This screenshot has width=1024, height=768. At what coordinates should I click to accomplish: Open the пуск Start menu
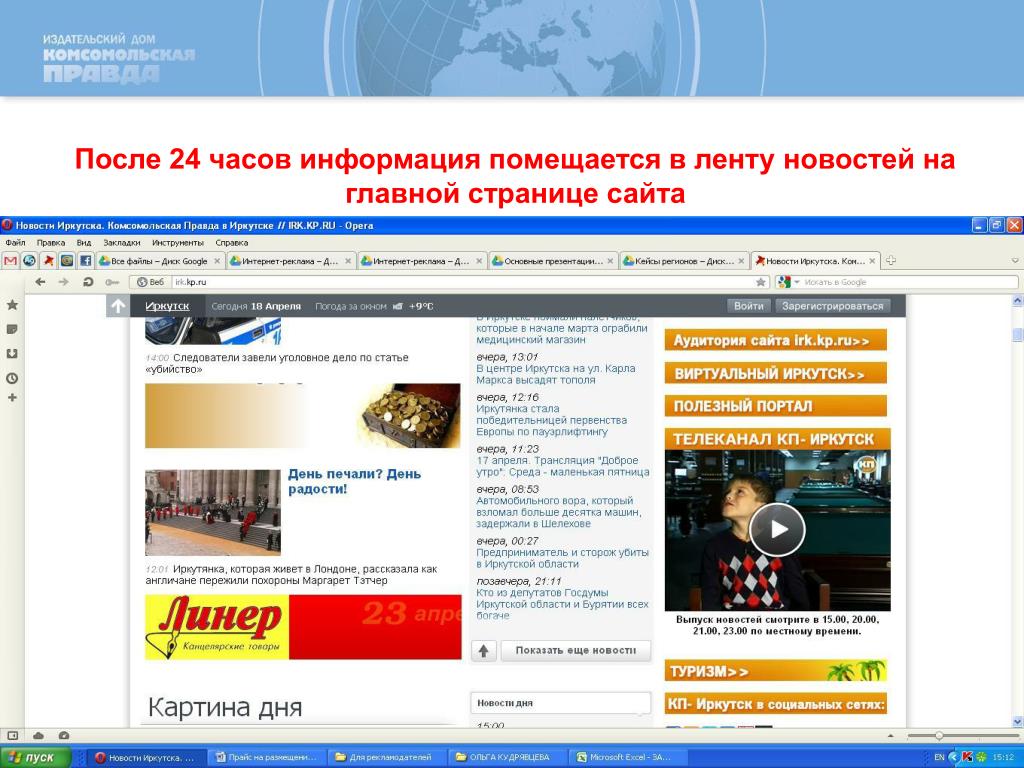(36, 758)
